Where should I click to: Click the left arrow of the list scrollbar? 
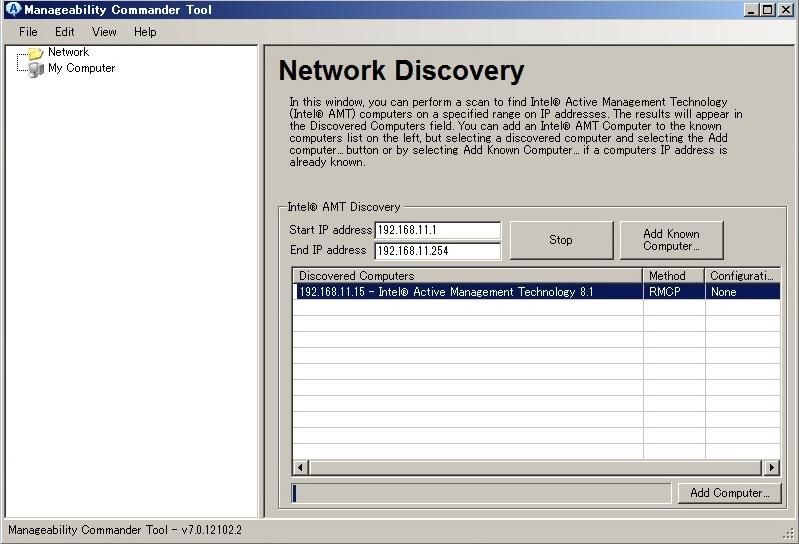click(x=301, y=467)
